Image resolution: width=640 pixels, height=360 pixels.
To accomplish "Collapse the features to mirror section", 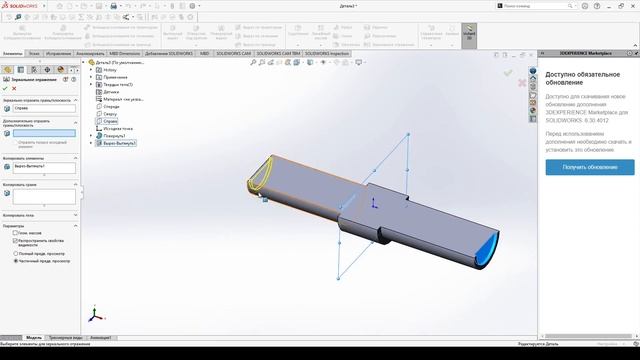I will (76, 158).
